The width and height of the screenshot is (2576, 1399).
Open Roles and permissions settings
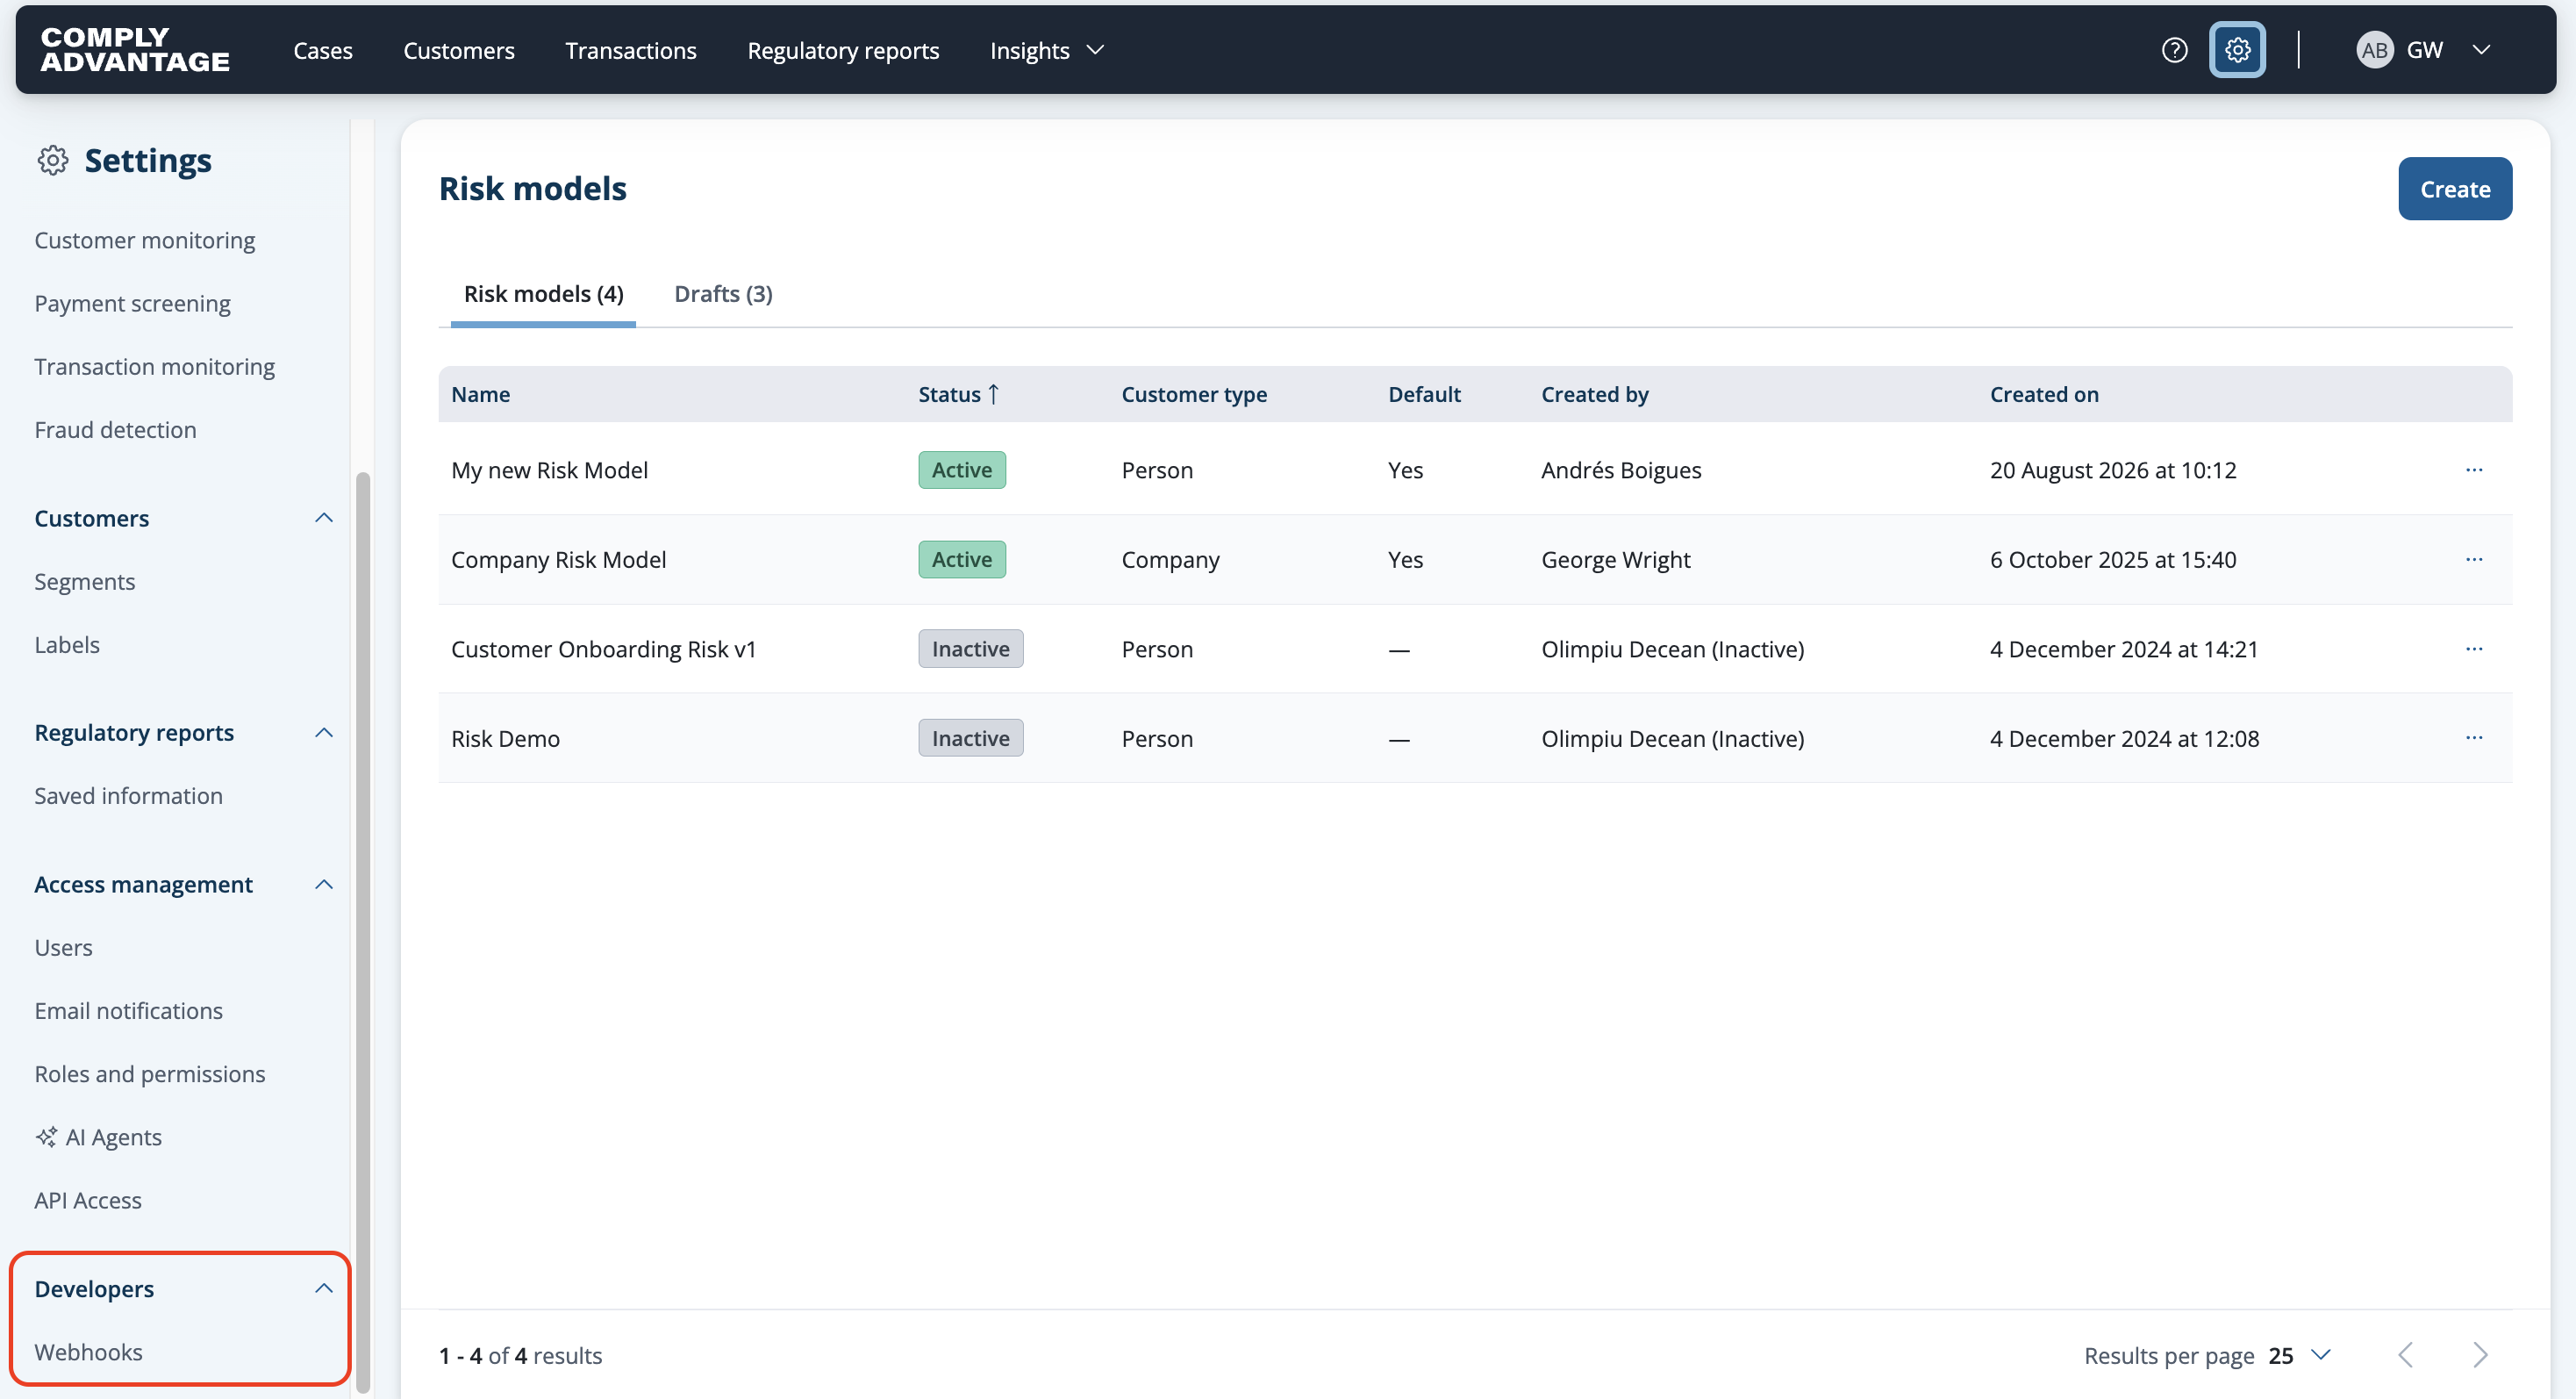pos(150,1073)
